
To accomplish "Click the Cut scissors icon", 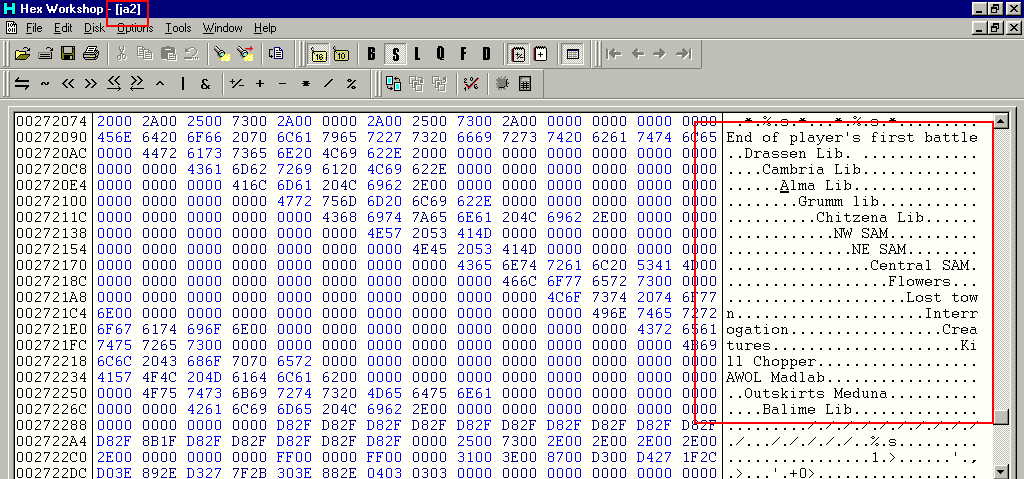I will point(122,54).
